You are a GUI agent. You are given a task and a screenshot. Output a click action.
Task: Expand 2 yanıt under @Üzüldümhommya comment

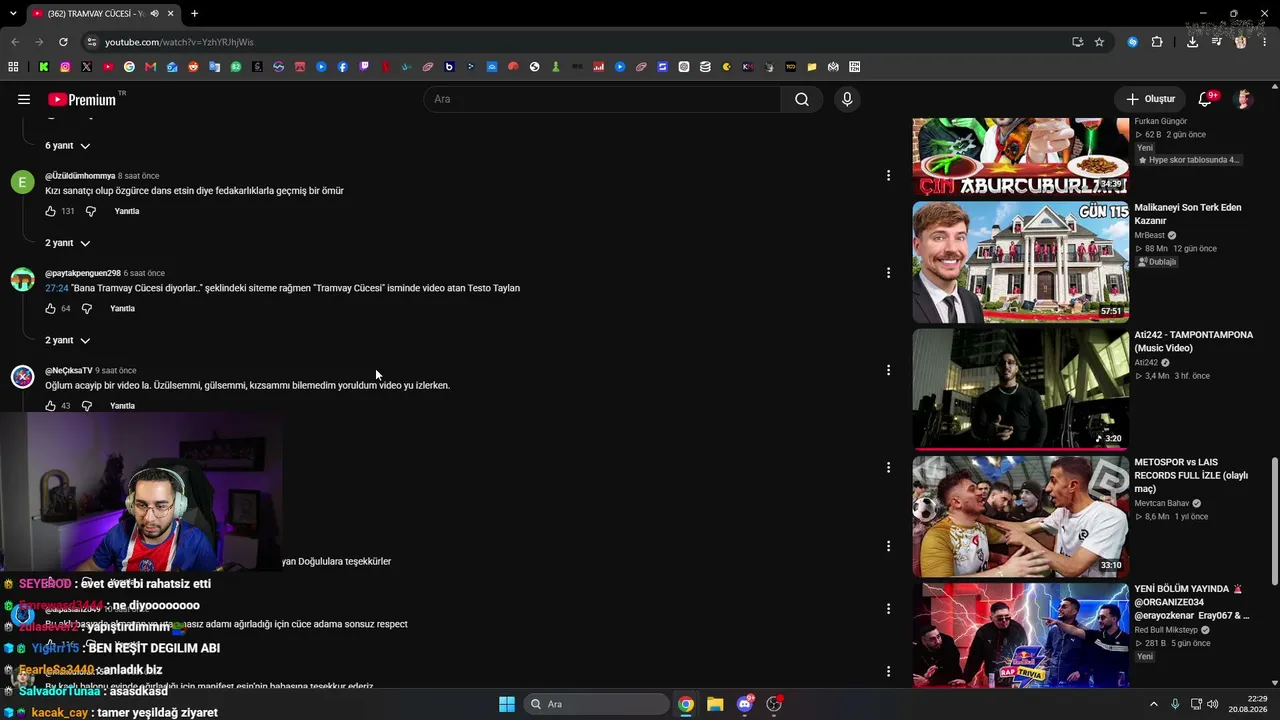pos(67,243)
